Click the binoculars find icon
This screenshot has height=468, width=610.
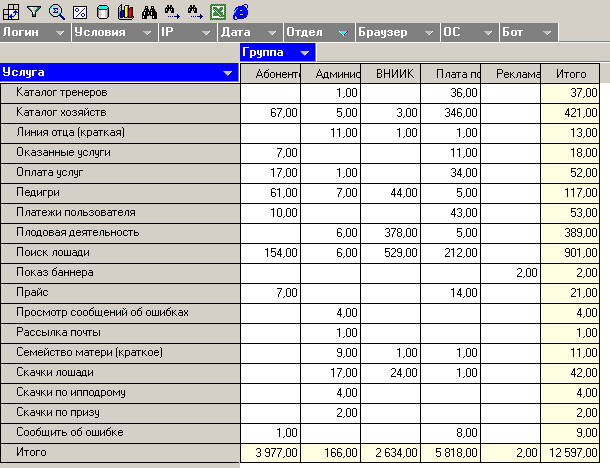(150, 12)
